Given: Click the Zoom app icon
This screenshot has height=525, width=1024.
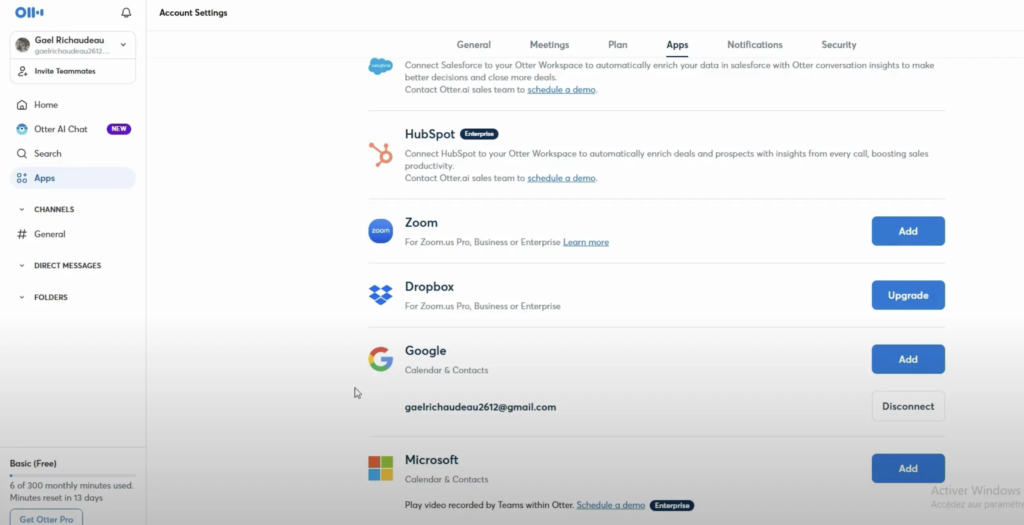Looking at the screenshot, I should pyautogui.click(x=381, y=231).
